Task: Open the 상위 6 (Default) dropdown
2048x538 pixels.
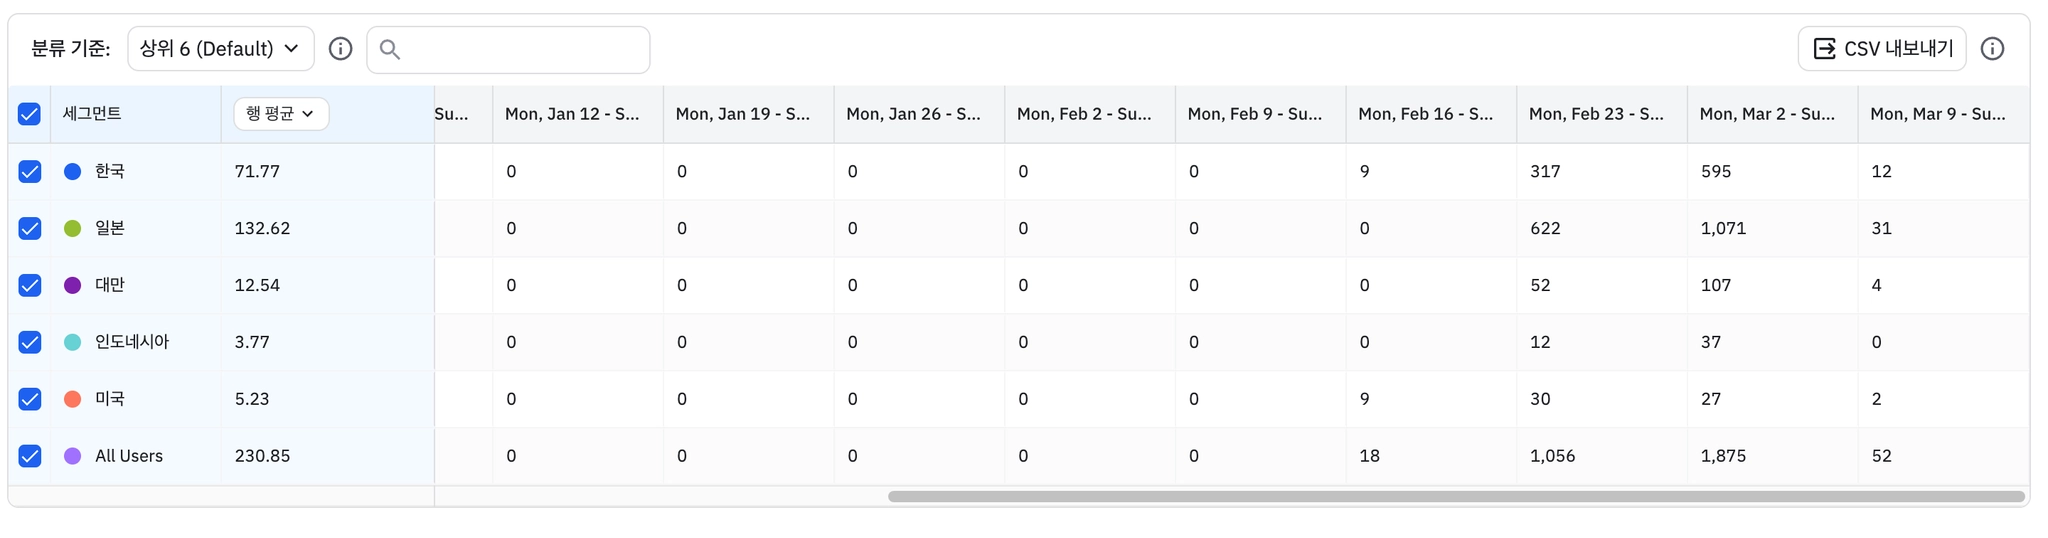Action: click(x=221, y=49)
